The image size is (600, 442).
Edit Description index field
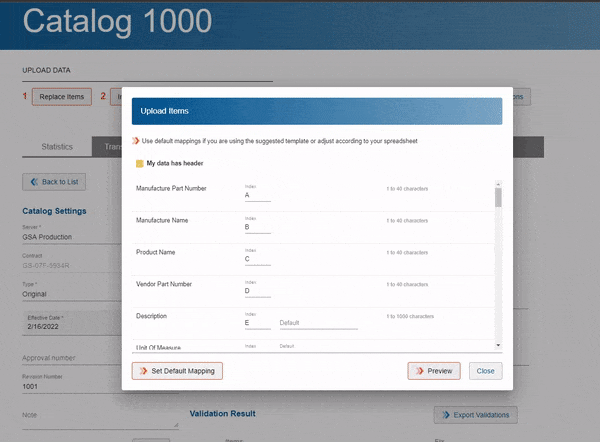[x=258, y=323]
